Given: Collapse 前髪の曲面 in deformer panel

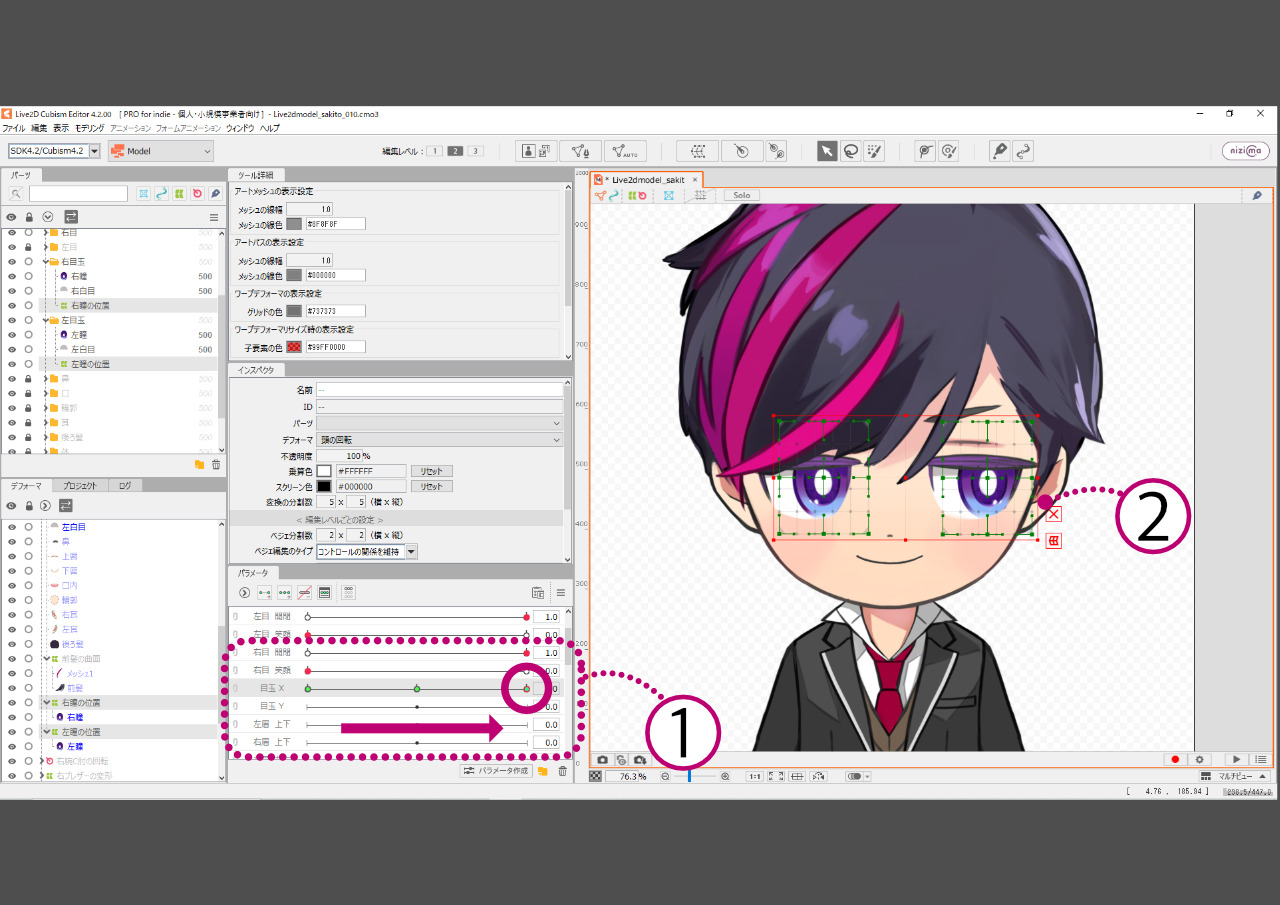Looking at the screenshot, I should (x=46, y=659).
